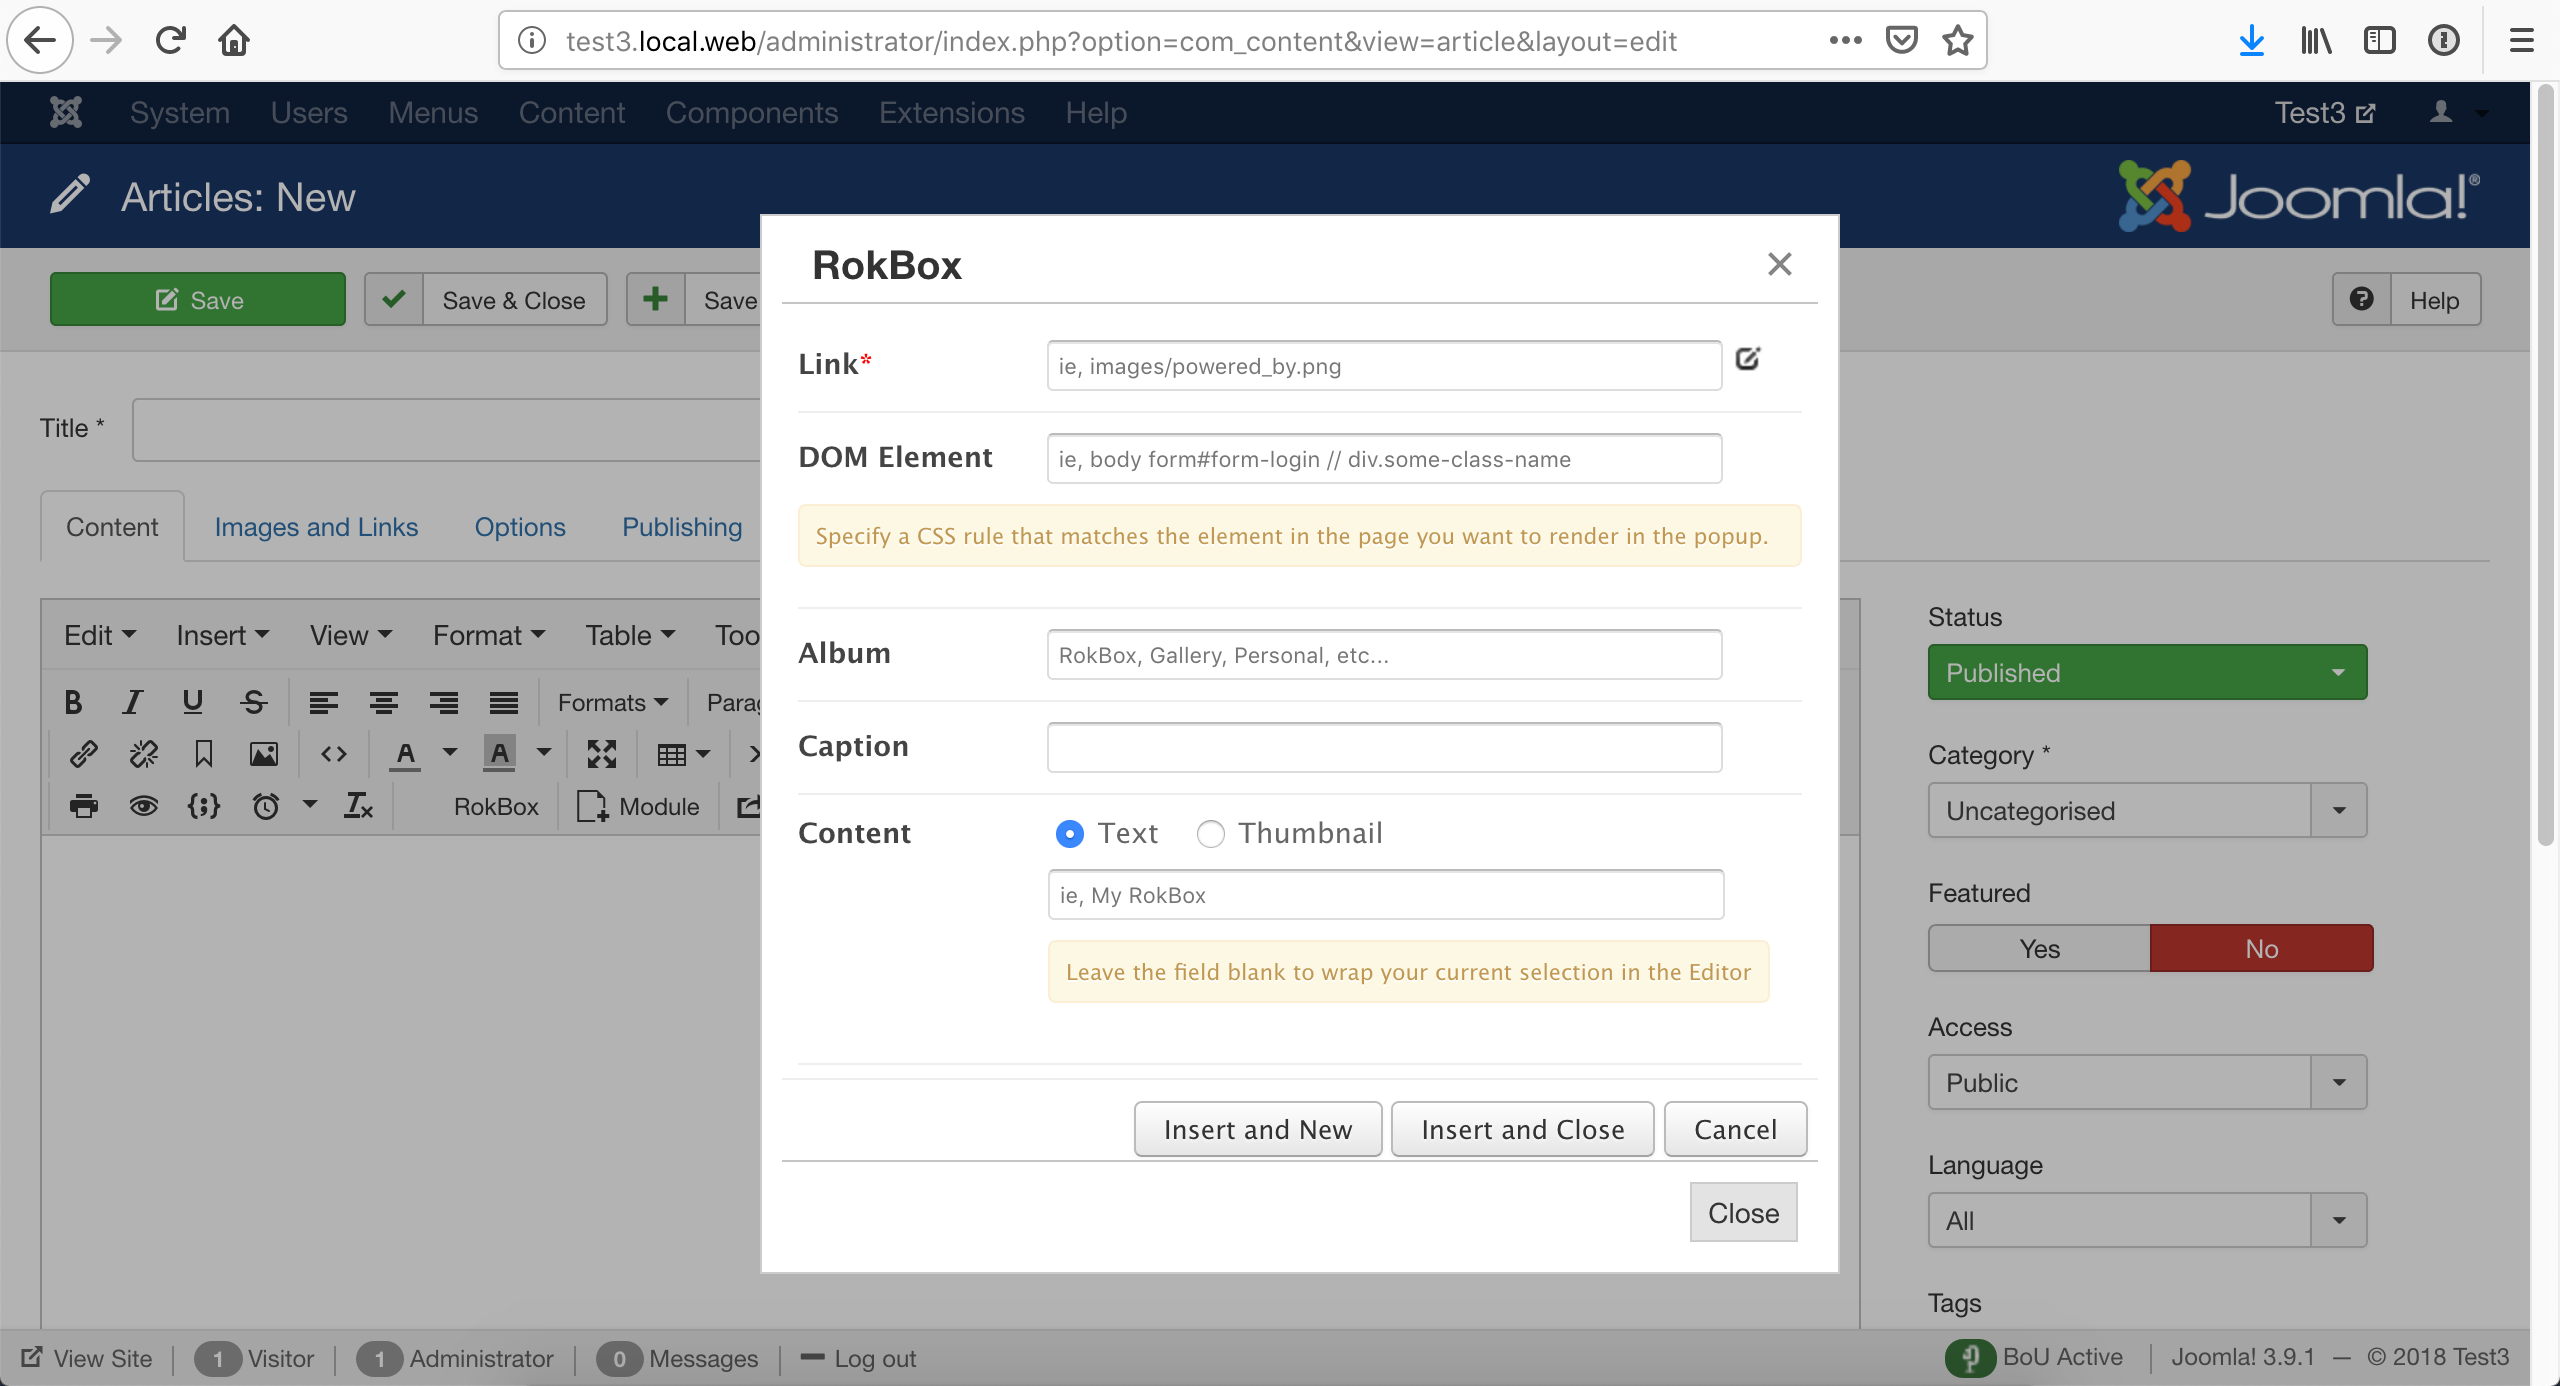Expand background color dropdown arrow
This screenshot has height=1386, width=2560.
point(544,752)
